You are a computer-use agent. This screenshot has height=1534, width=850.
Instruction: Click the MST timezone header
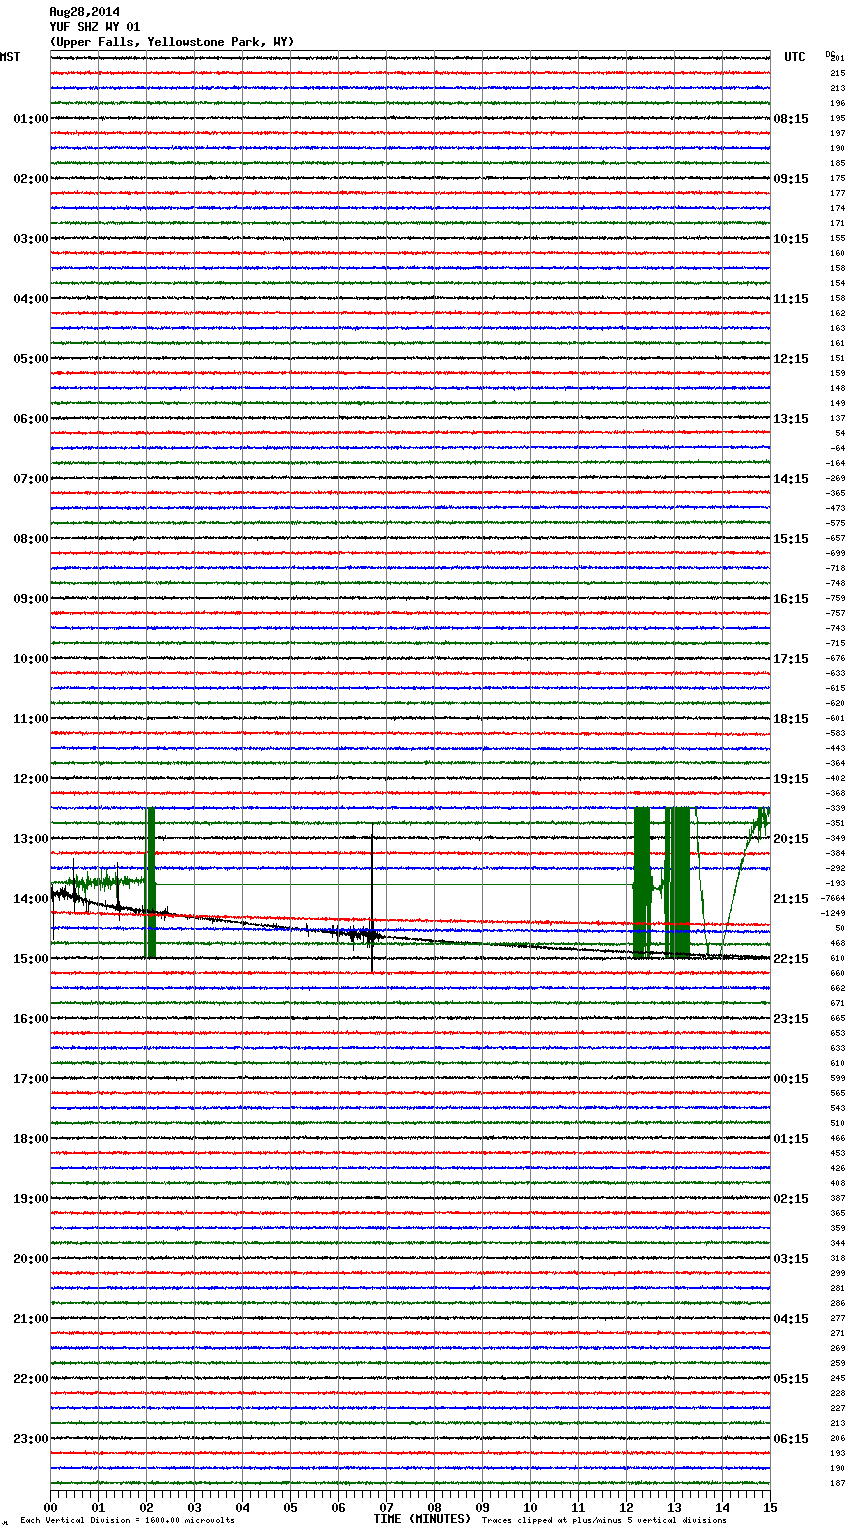coord(10,57)
